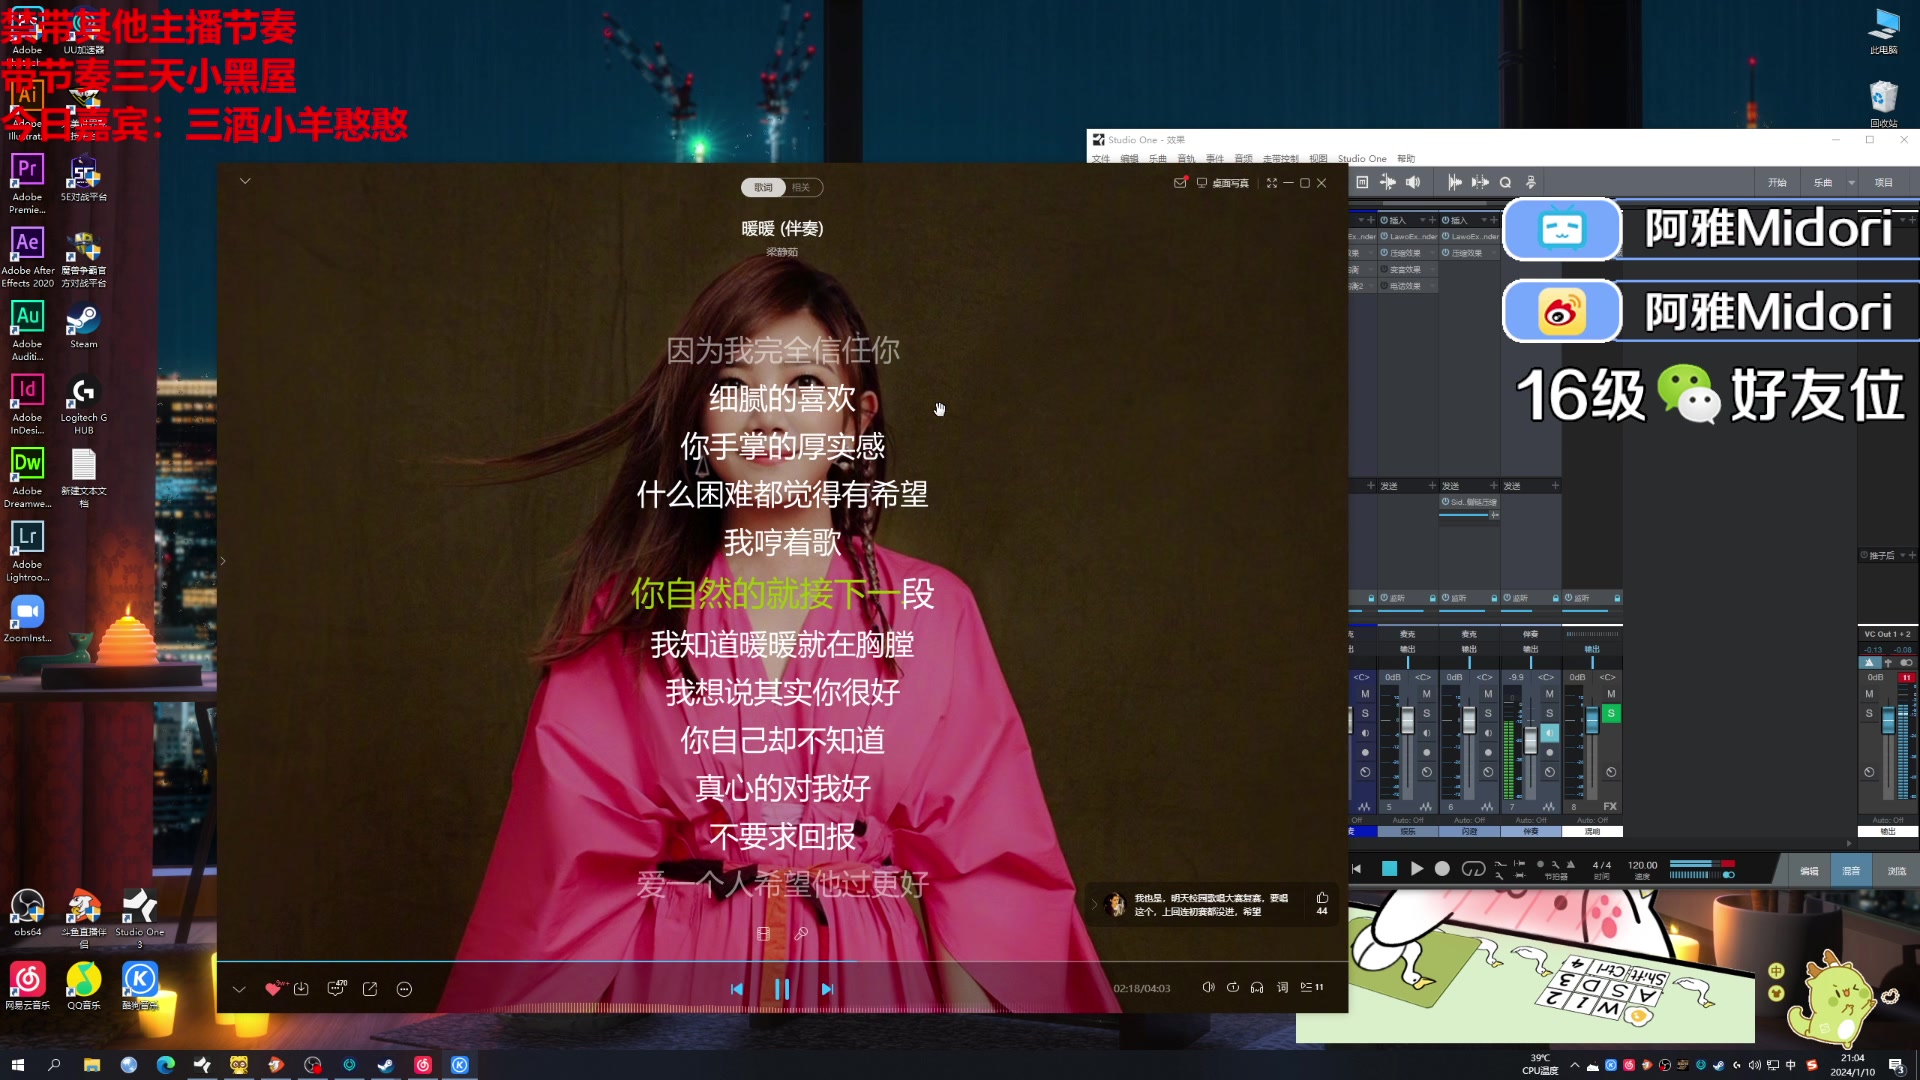The image size is (1920, 1080).
Task: Switch to the 歌词 tab
Action: tap(763, 187)
